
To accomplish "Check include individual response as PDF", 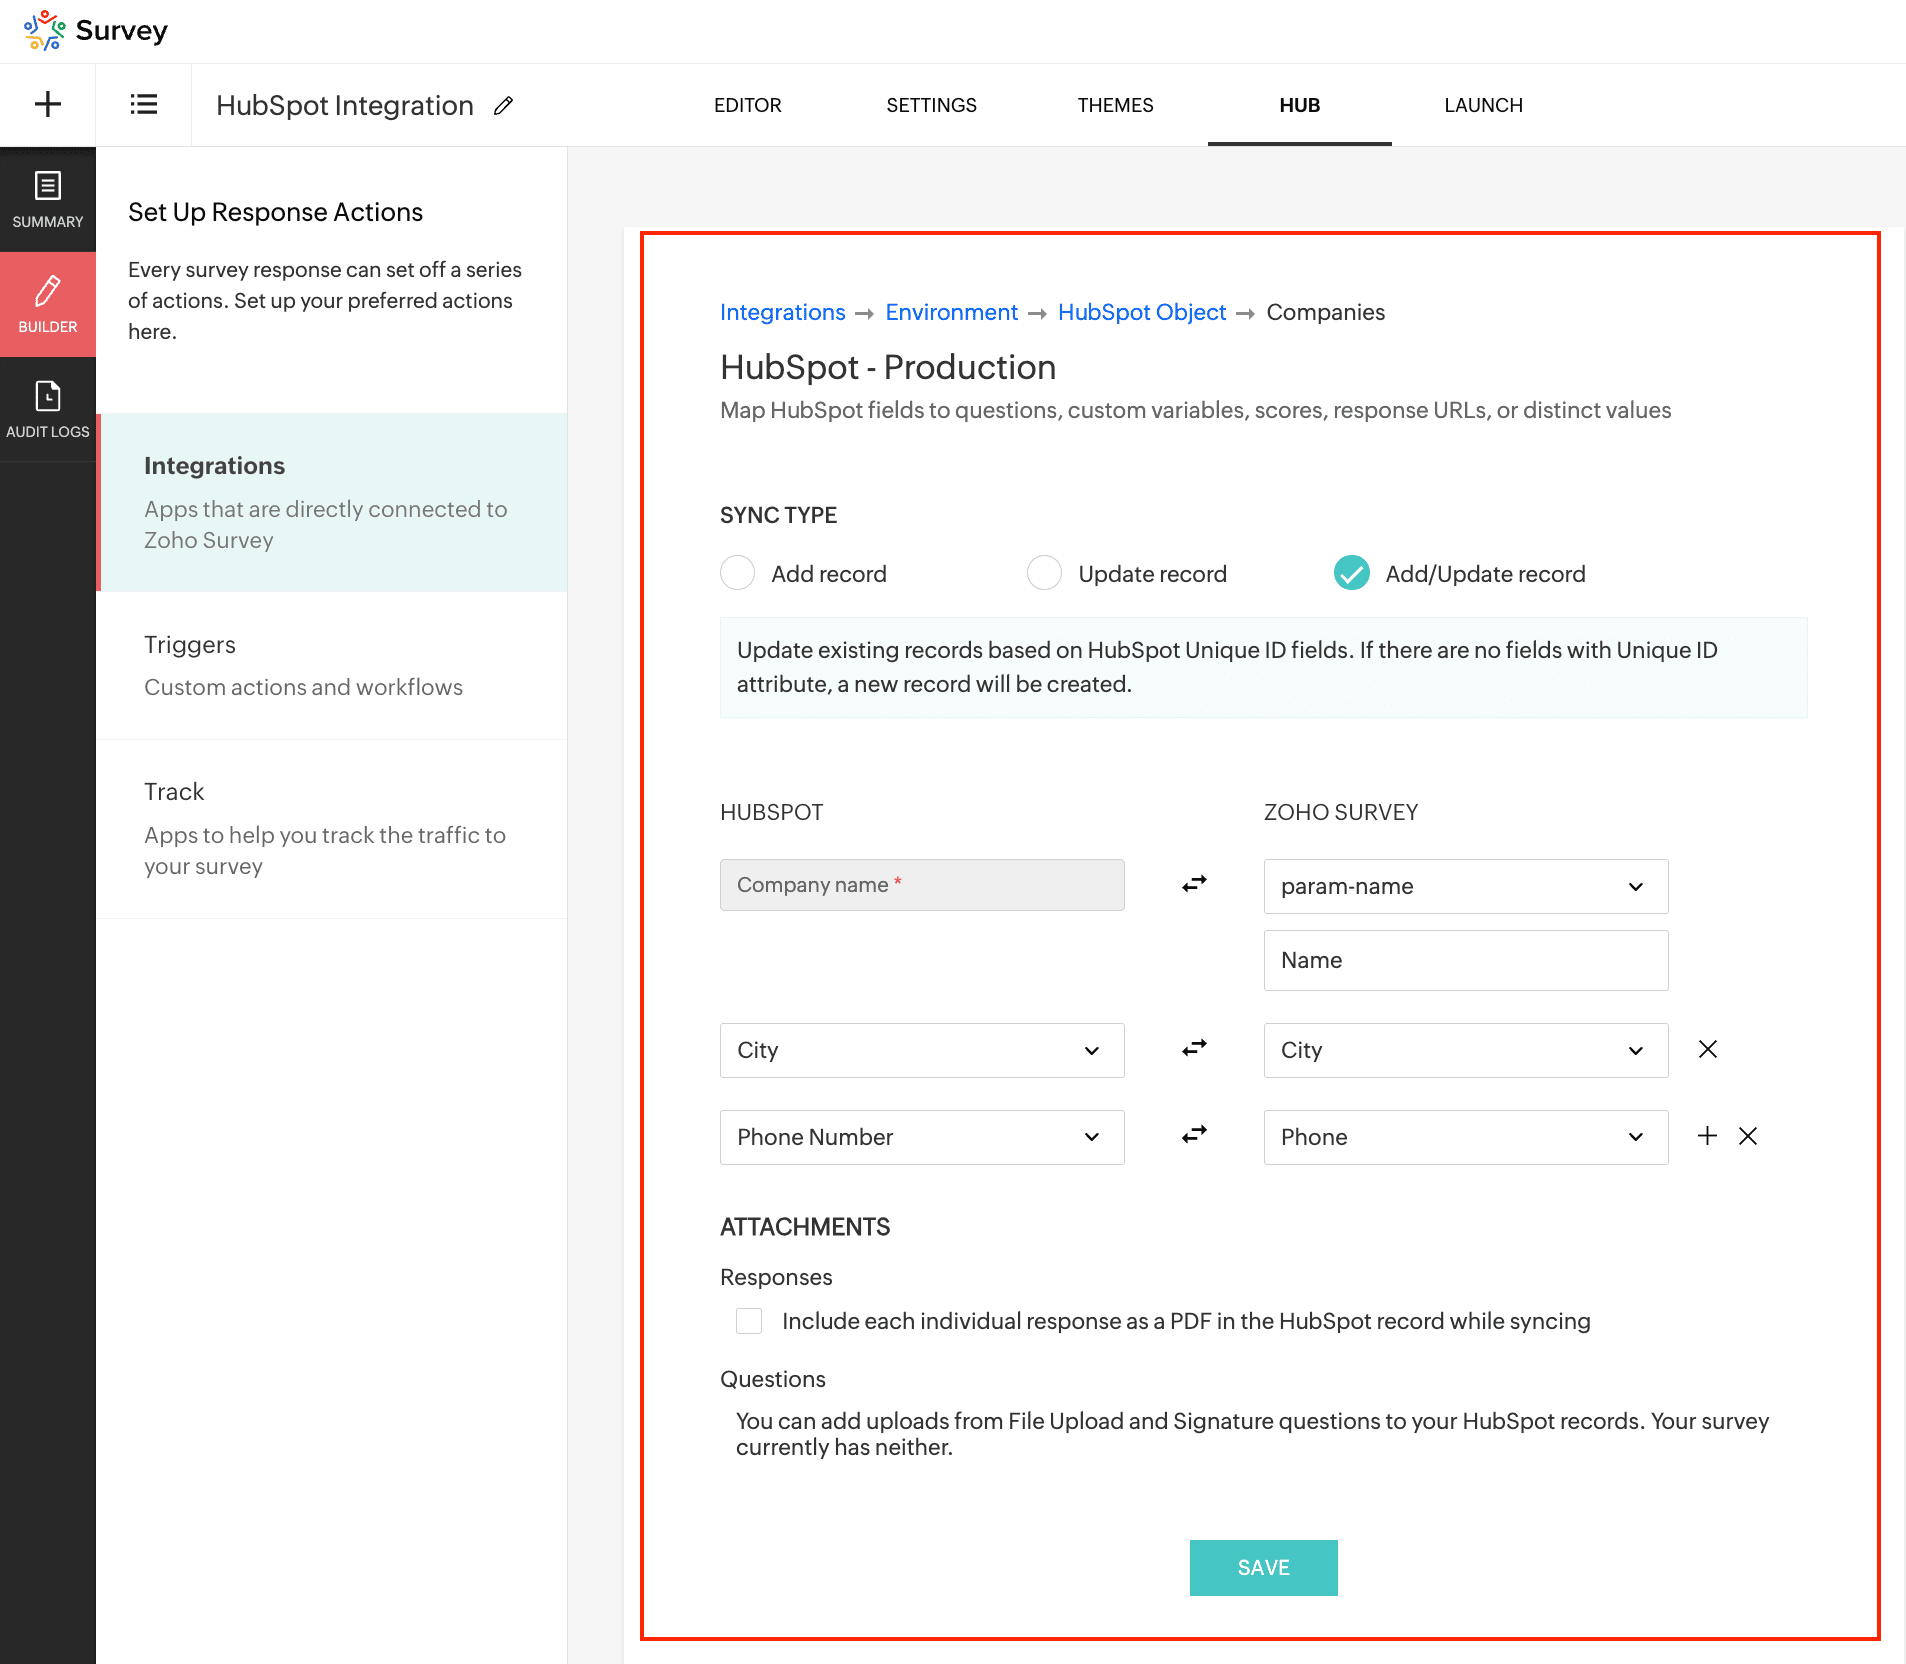I will click(x=749, y=1321).
